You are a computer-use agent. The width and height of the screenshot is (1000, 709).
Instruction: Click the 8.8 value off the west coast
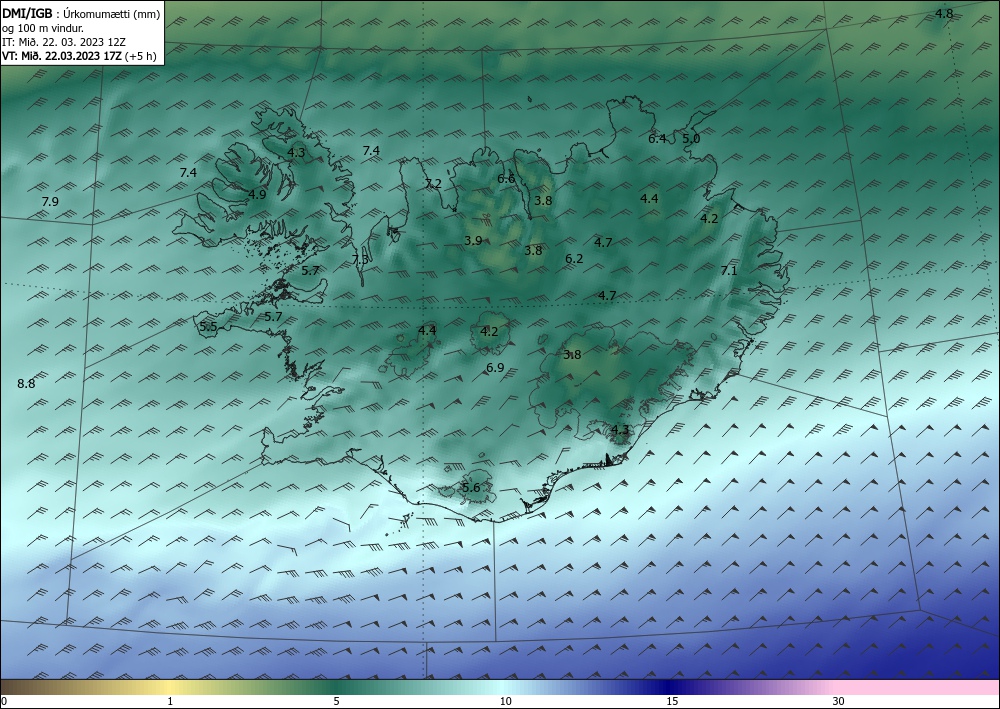[x=26, y=383]
